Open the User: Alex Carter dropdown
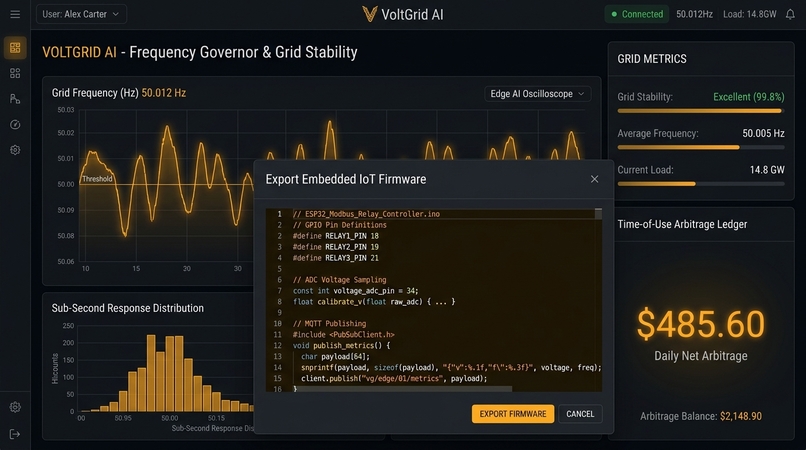806x450 pixels. coord(81,14)
